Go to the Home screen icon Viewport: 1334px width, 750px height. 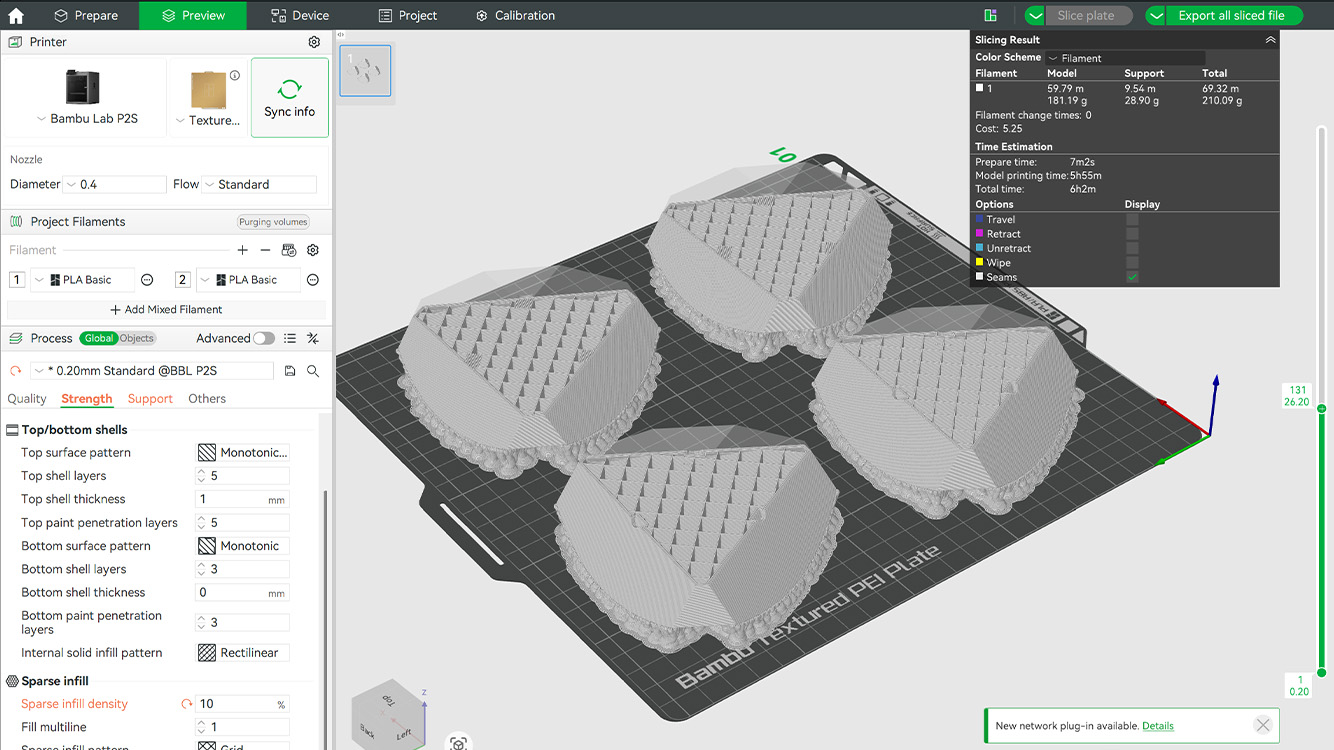(16, 15)
